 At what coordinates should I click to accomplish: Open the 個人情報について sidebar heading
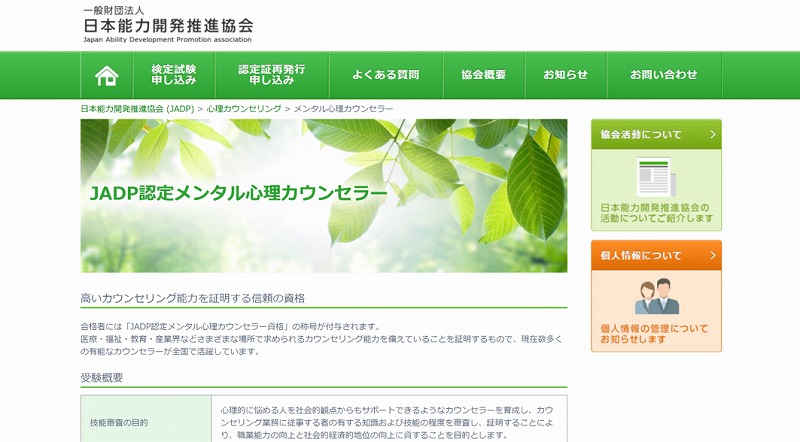pos(656,255)
